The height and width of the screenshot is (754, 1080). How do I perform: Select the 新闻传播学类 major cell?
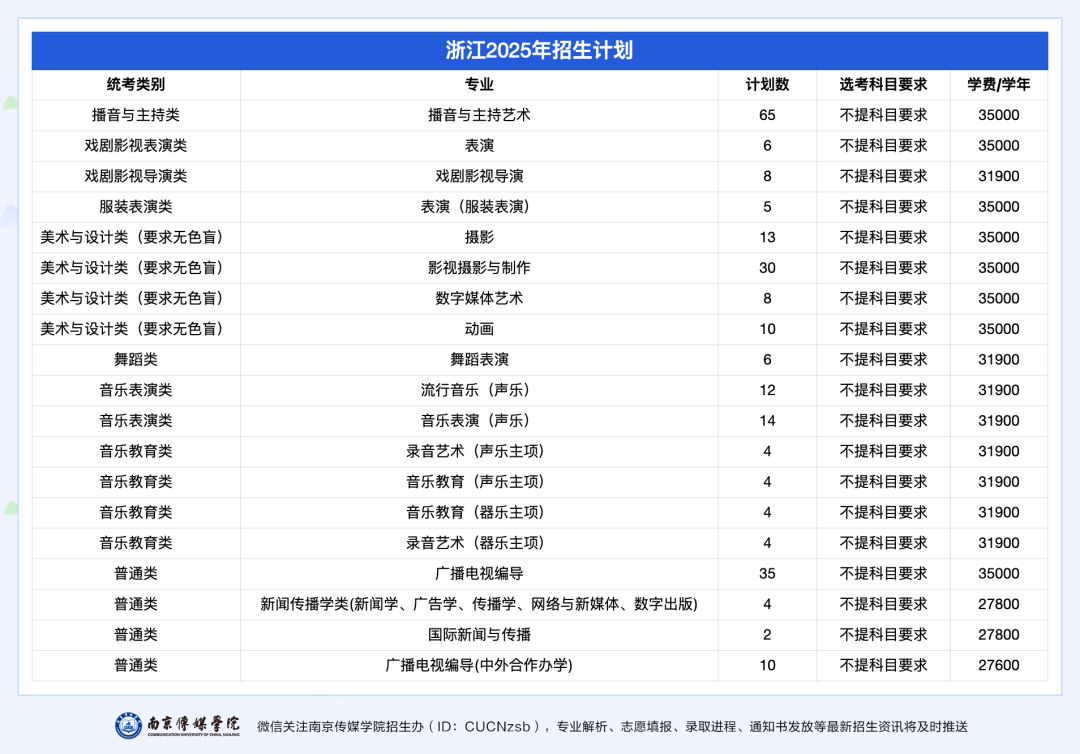(479, 604)
